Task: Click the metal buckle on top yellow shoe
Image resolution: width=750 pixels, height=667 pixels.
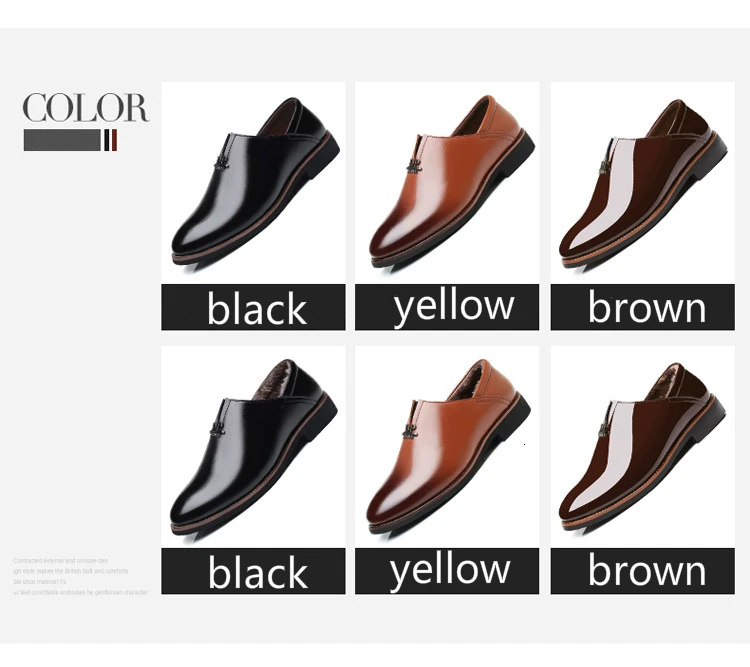Action: [414, 166]
